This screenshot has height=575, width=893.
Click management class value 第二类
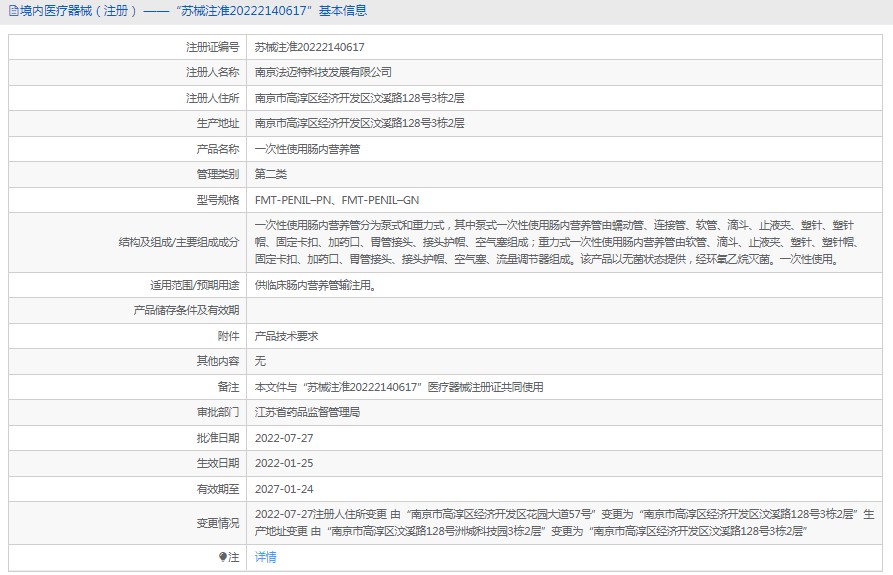[271, 174]
